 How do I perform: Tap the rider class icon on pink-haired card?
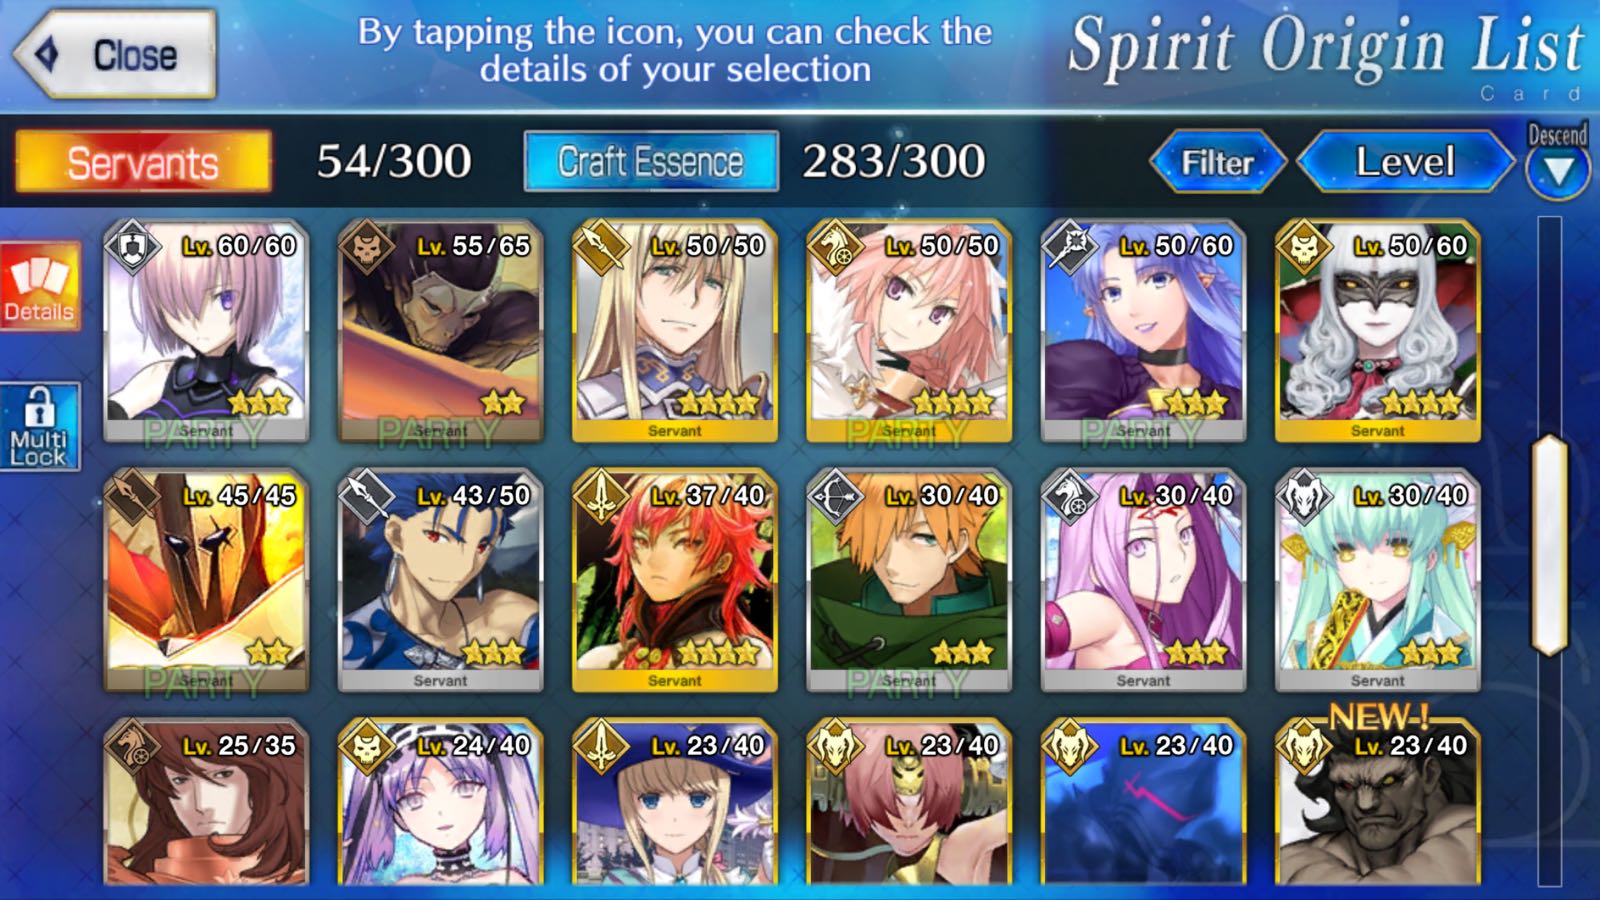point(836,247)
